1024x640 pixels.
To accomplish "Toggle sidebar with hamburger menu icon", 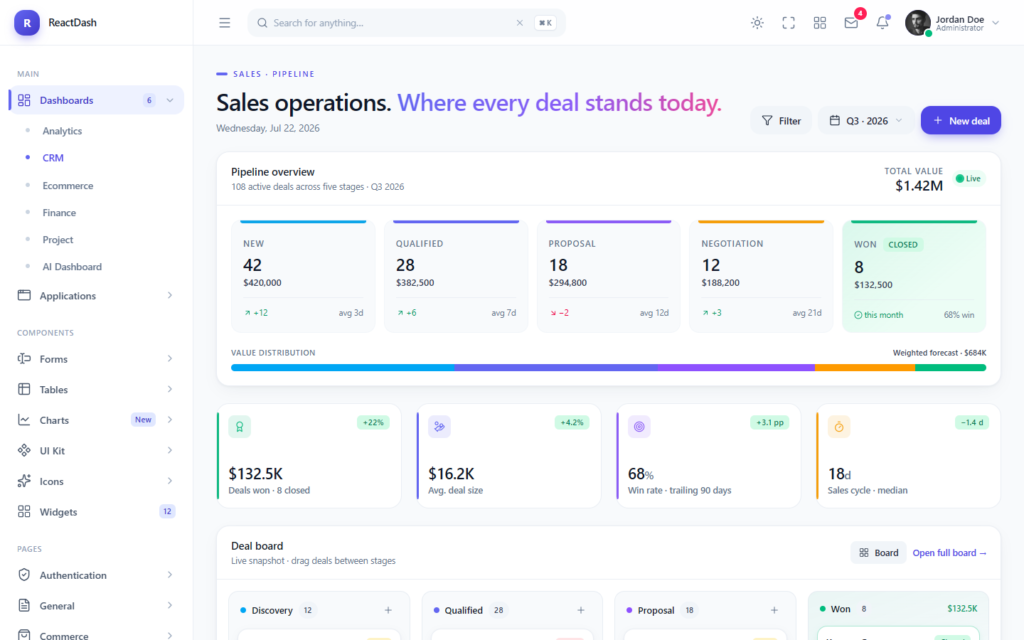I will coord(225,23).
